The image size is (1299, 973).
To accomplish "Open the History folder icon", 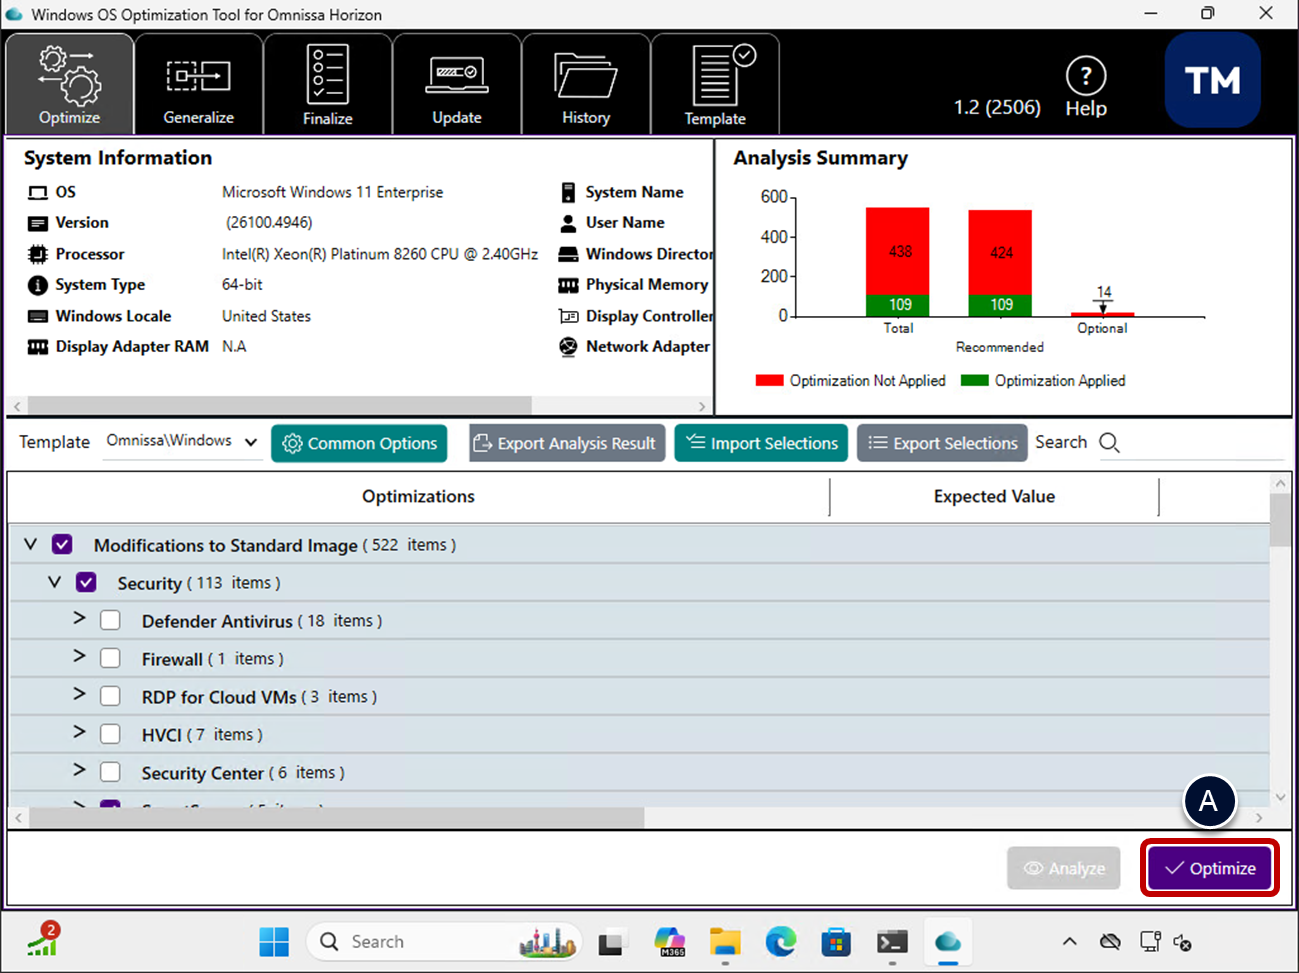I will coord(585,76).
